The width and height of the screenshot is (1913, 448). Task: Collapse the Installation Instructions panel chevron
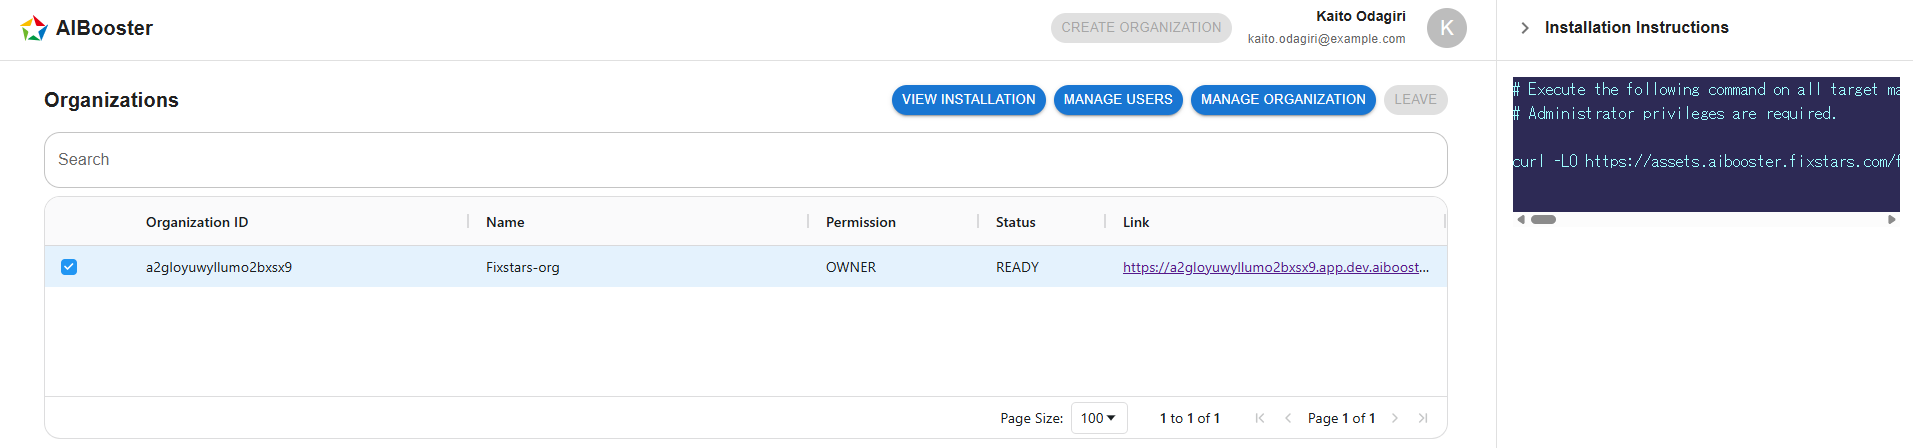point(1524,28)
